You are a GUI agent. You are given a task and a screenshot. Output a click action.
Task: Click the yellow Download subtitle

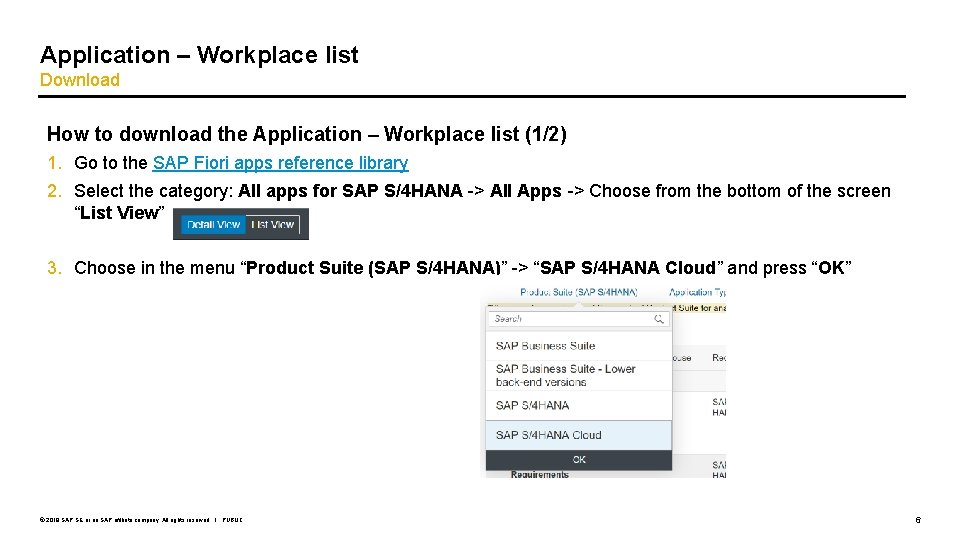80,80
